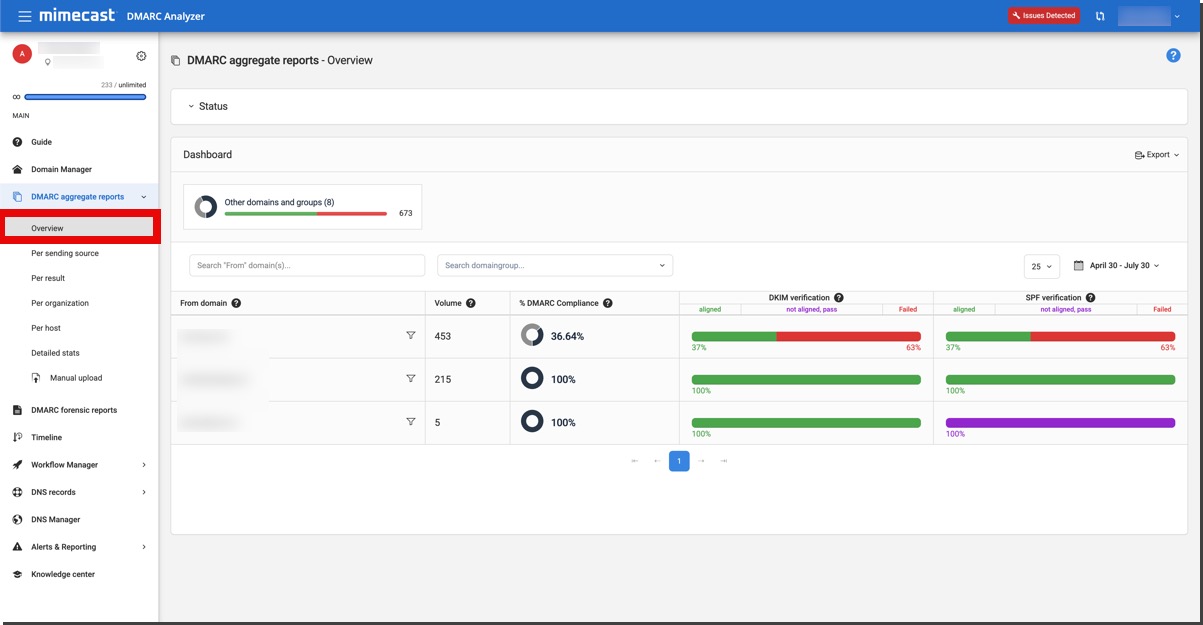Click DKIM bar in the 453 volume row
The height and width of the screenshot is (625, 1203).
pyautogui.click(x=806, y=337)
